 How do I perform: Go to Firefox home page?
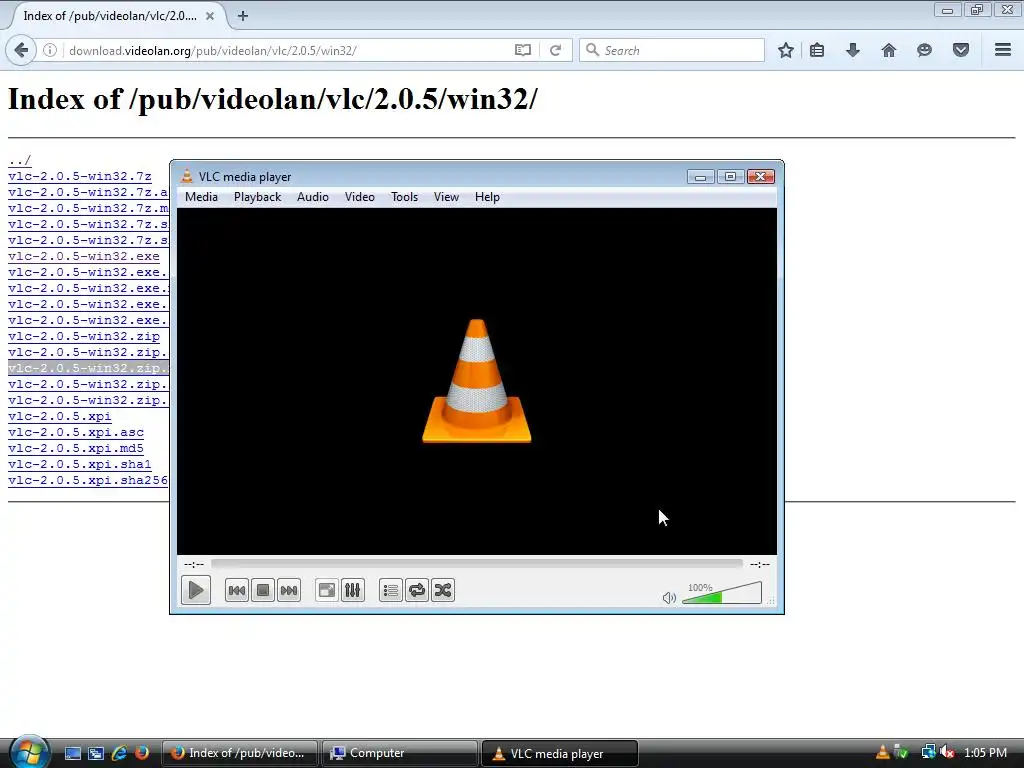[889, 50]
